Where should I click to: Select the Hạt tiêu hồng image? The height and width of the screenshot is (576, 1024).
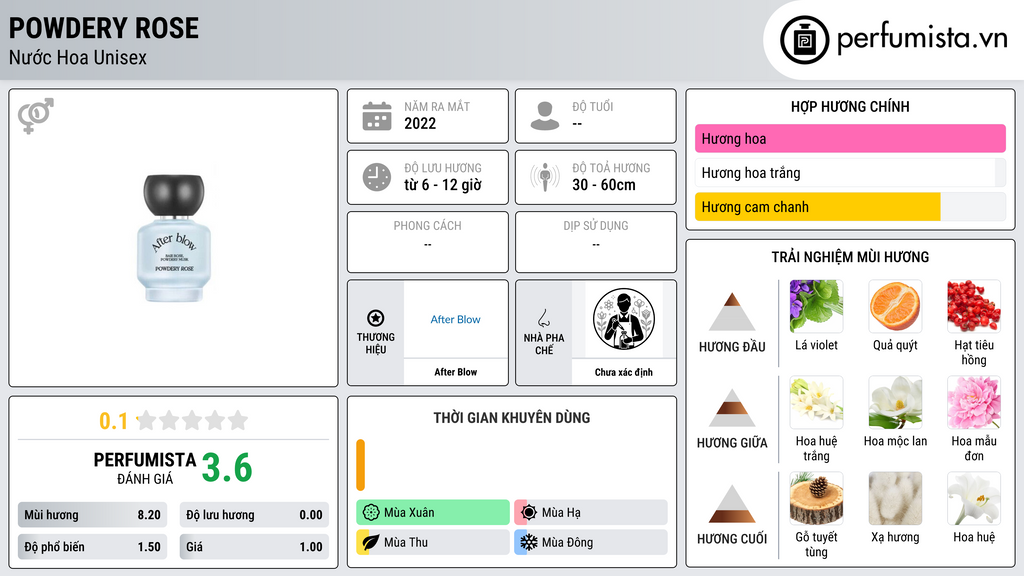[974, 306]
